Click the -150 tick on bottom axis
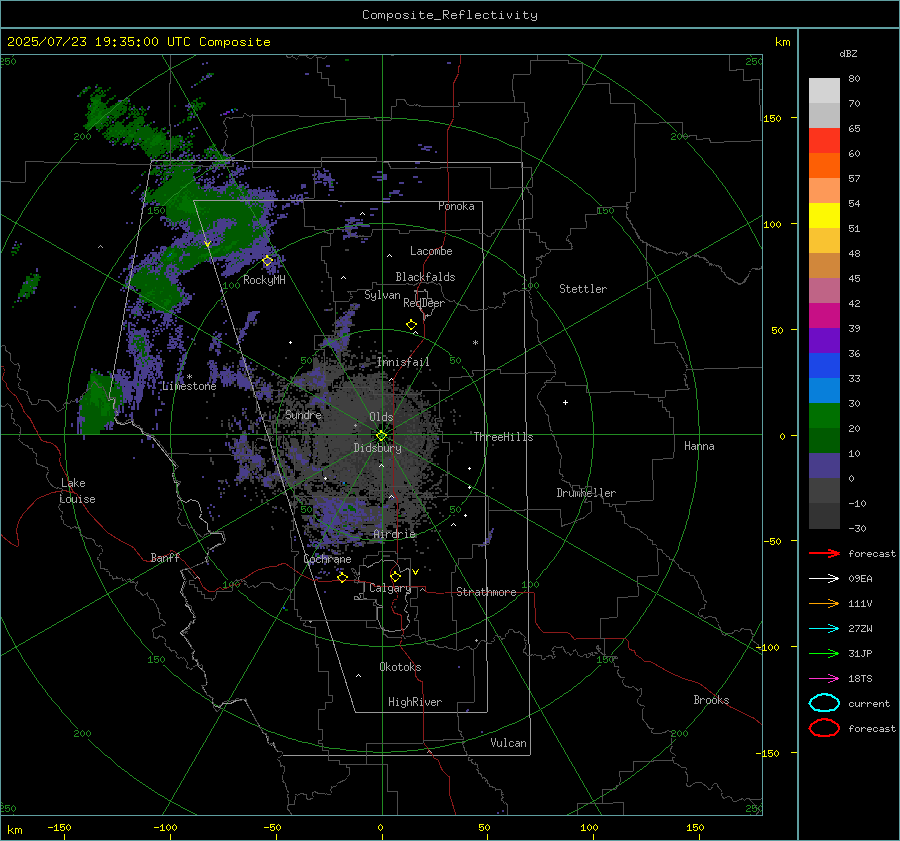Viewport: 900px width, 841px height. click(x=59, y=827)
